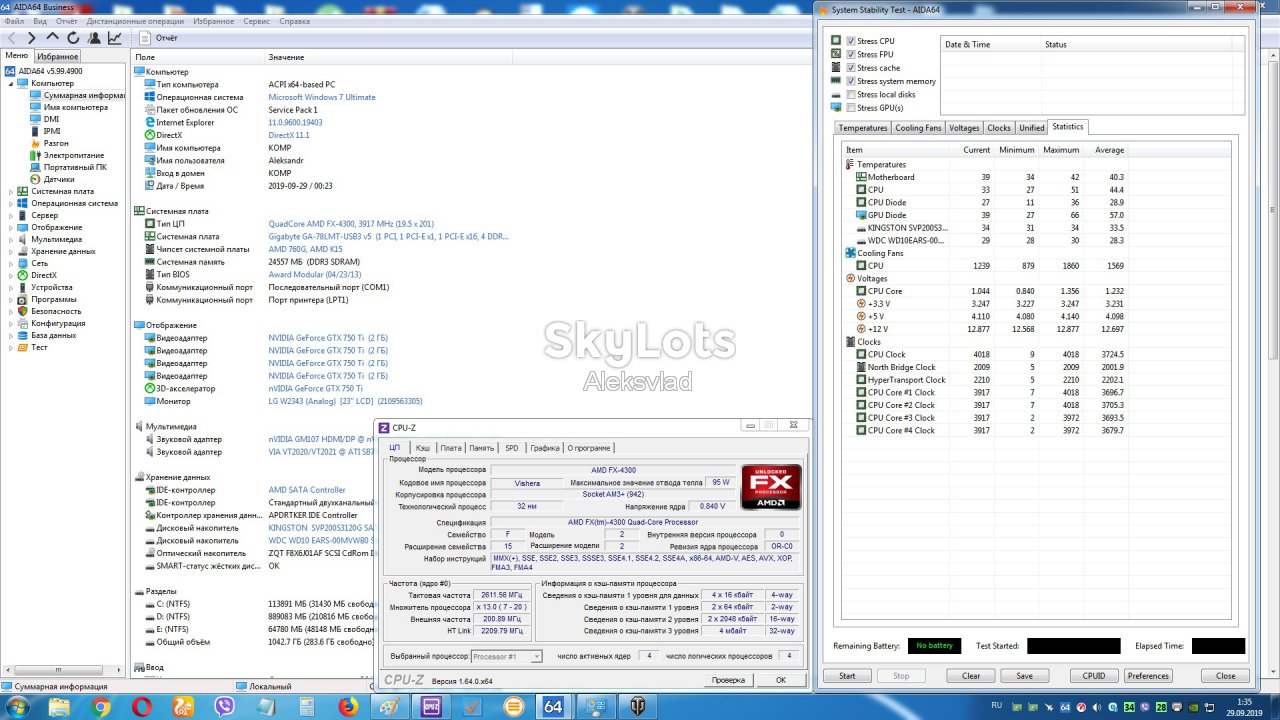Viewport: 1280px width, 720px height.
Task: Launch Opera browser from the taskbar
Action: (x=142, y=707)
